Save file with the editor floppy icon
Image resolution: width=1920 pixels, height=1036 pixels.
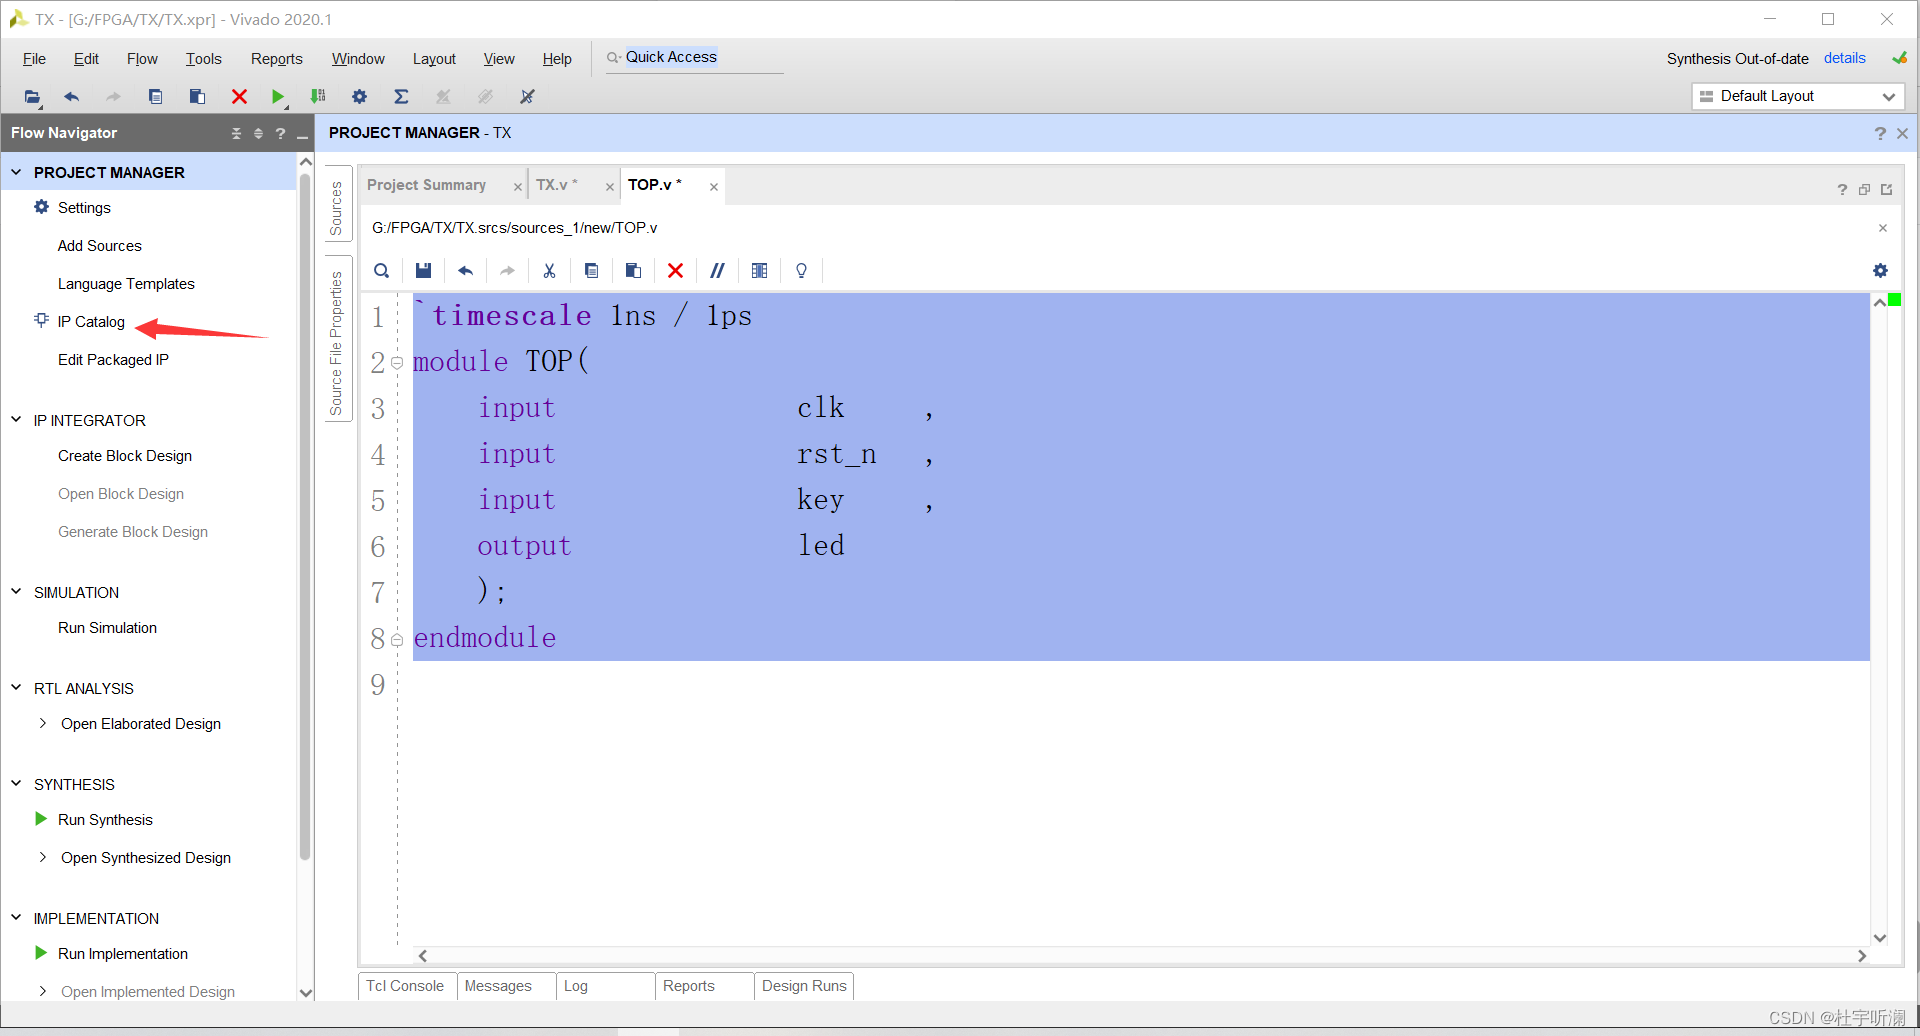pyautogui.click(x=423, y=271)
